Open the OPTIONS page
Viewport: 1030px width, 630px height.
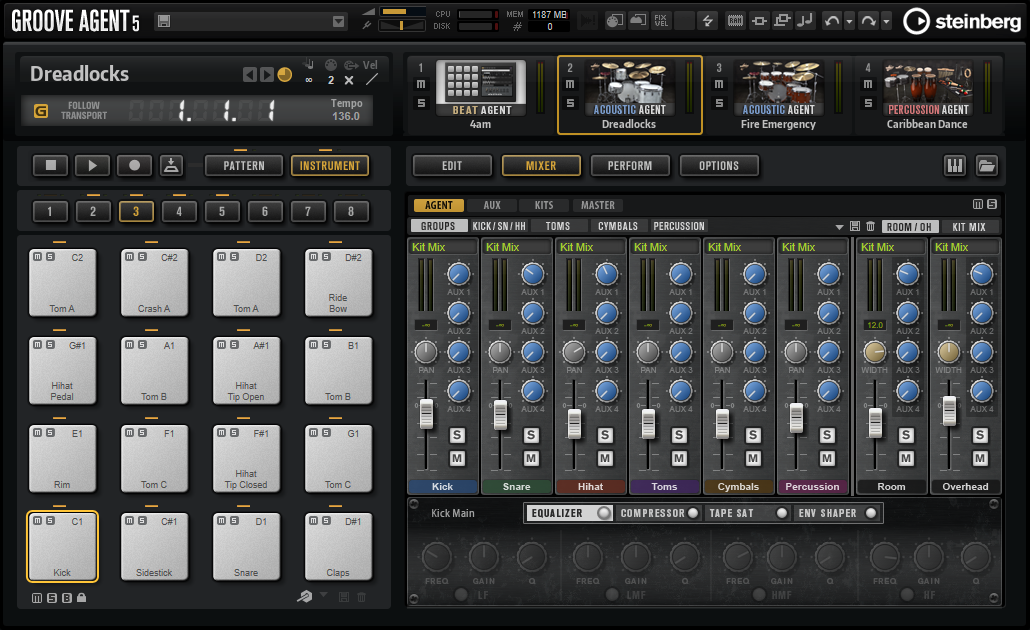point(719,166)
